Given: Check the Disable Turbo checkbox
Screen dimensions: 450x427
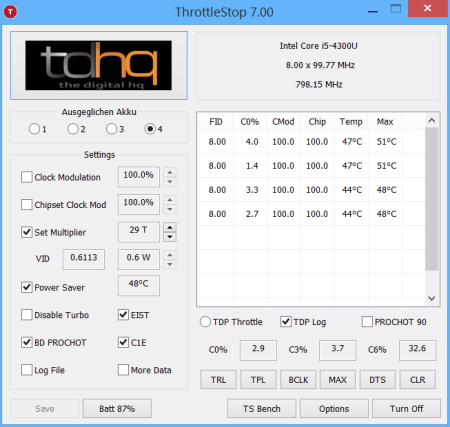Looking at the screenshot, I should (27, 315).
